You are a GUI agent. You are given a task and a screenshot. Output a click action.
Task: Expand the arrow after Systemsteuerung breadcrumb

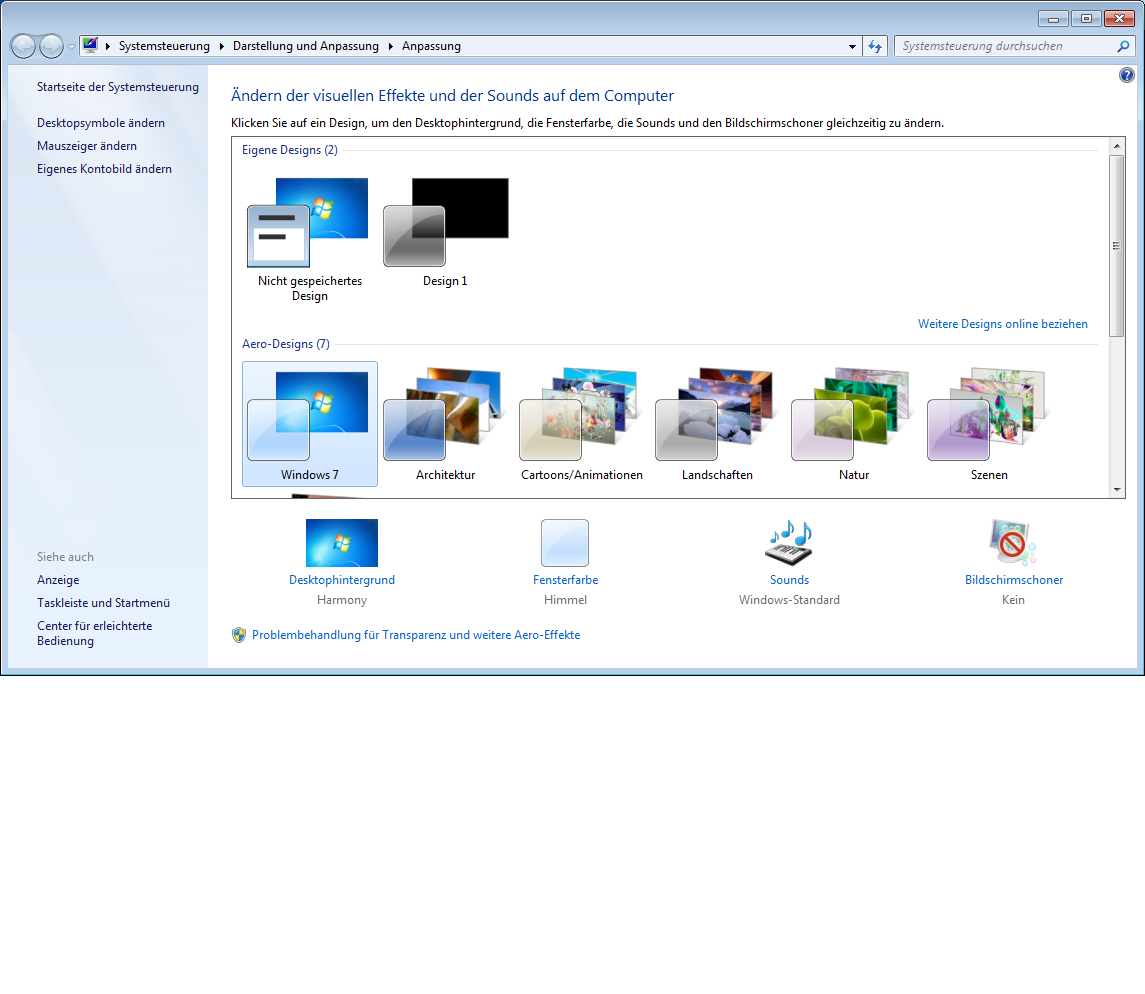tap(221, 46)
